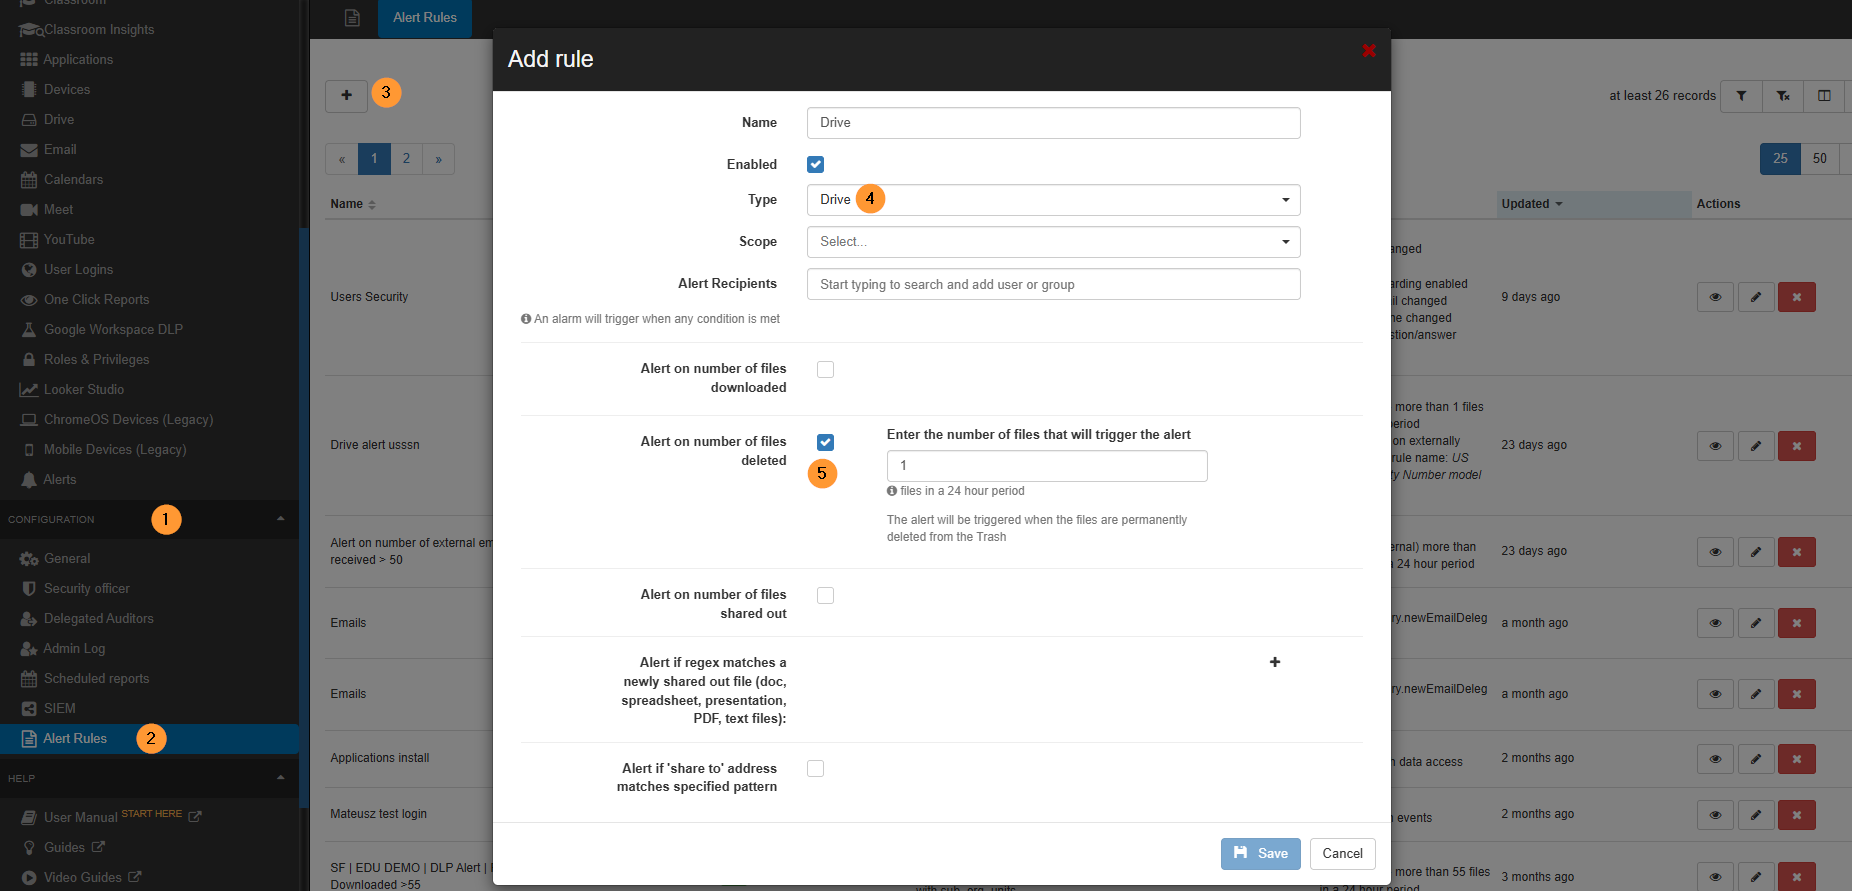Open the Drive sidebar item

point(59,120)
